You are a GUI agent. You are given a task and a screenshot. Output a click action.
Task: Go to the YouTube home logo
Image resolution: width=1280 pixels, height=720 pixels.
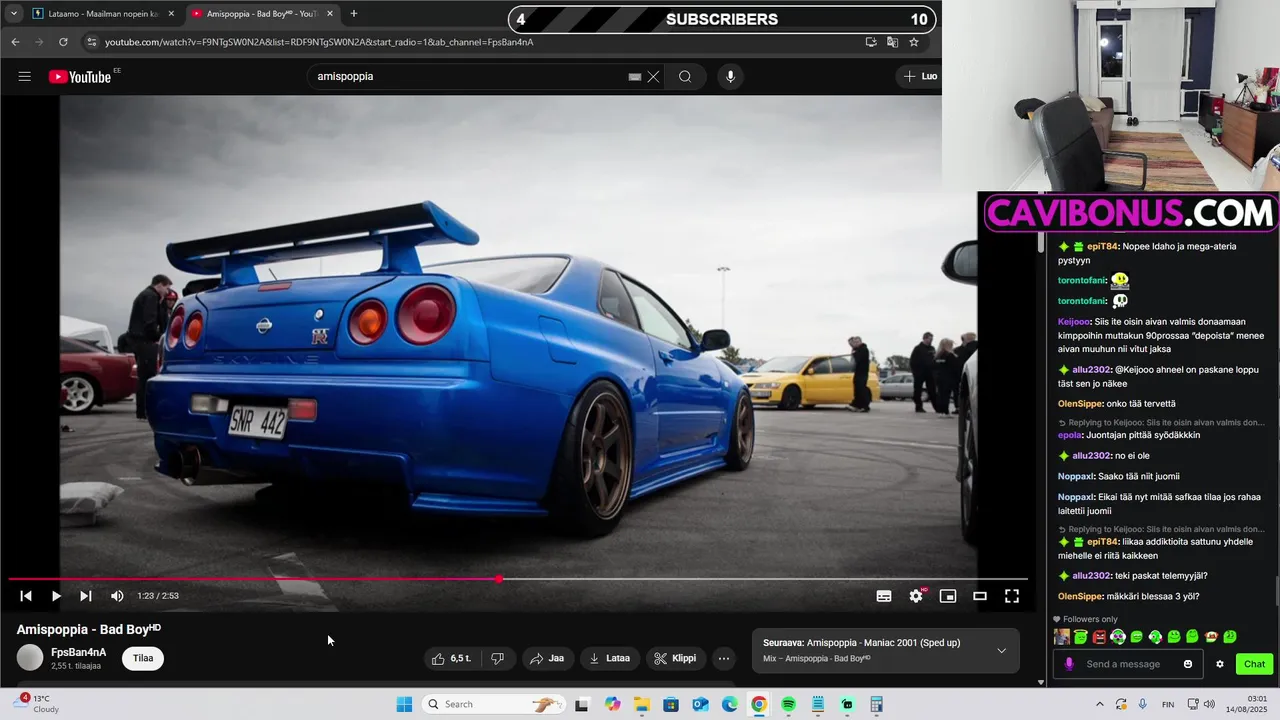[x=80, y=76]
